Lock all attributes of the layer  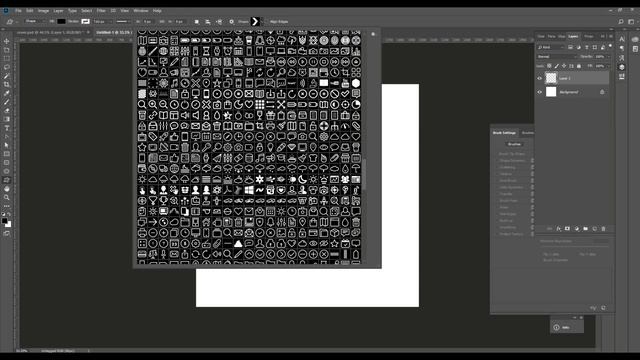(579, 66)
